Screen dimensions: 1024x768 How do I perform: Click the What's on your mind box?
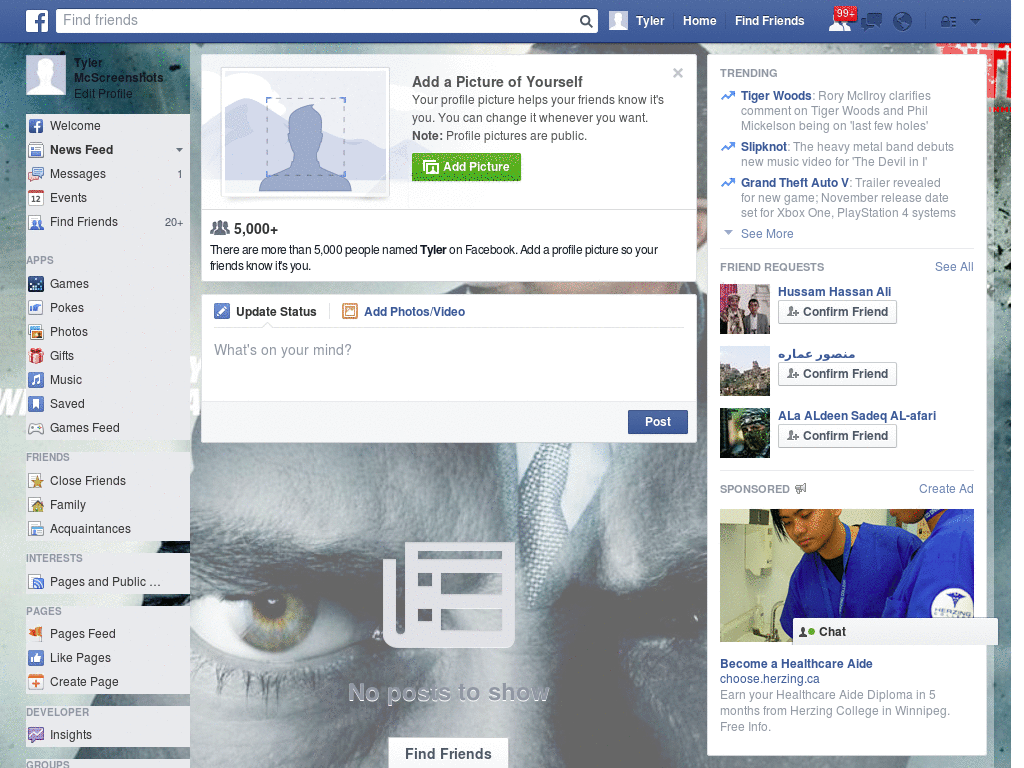(x=449, y=365)
